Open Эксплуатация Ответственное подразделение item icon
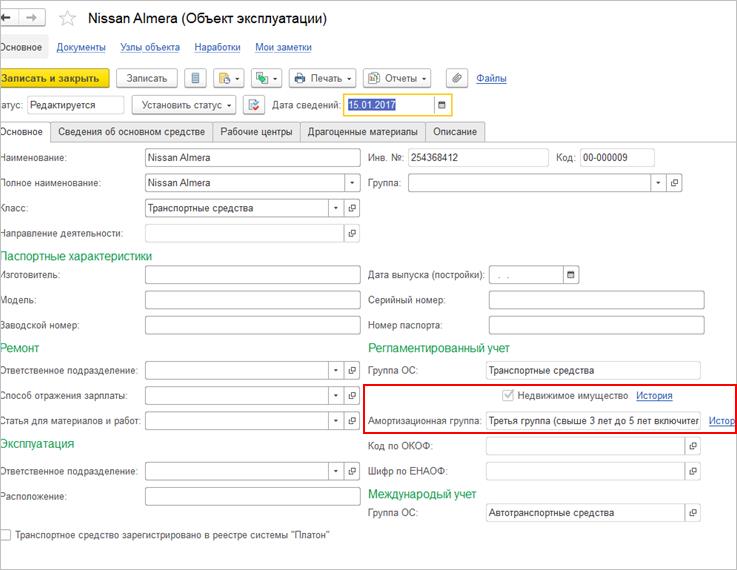Viewport: 737px width, 570px height. click(x=352, y=471)
